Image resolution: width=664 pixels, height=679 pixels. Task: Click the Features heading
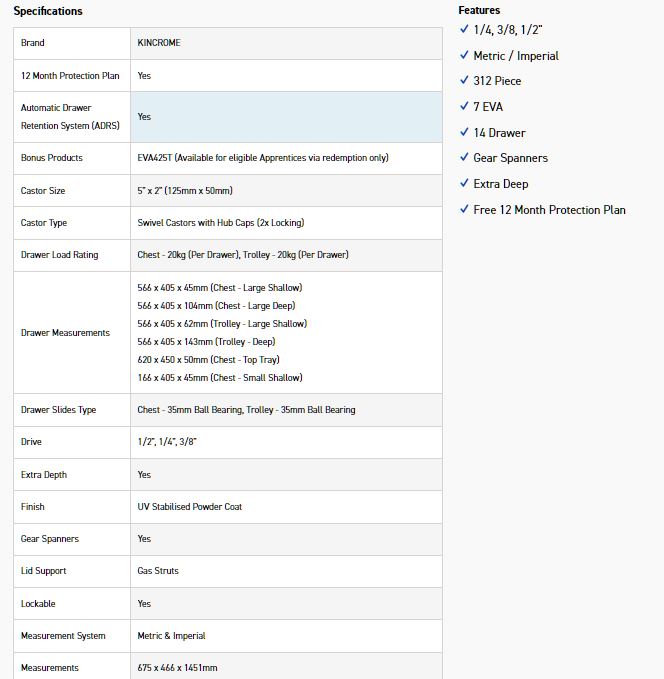(x=479, y=10)
